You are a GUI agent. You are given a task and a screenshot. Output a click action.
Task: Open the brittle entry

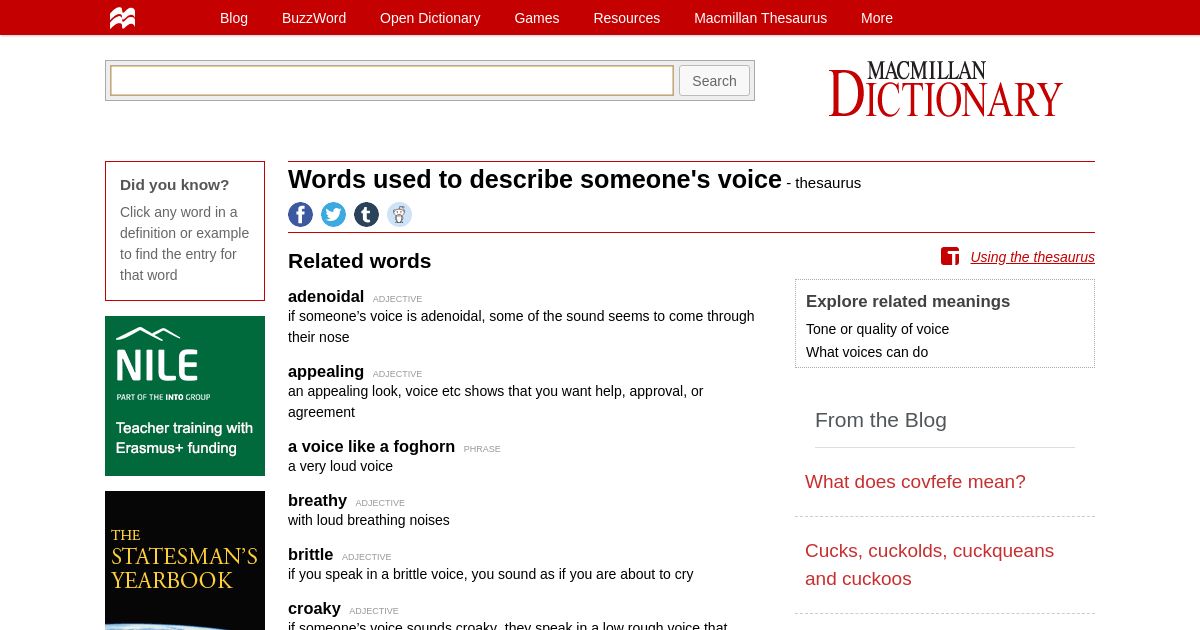310,555
